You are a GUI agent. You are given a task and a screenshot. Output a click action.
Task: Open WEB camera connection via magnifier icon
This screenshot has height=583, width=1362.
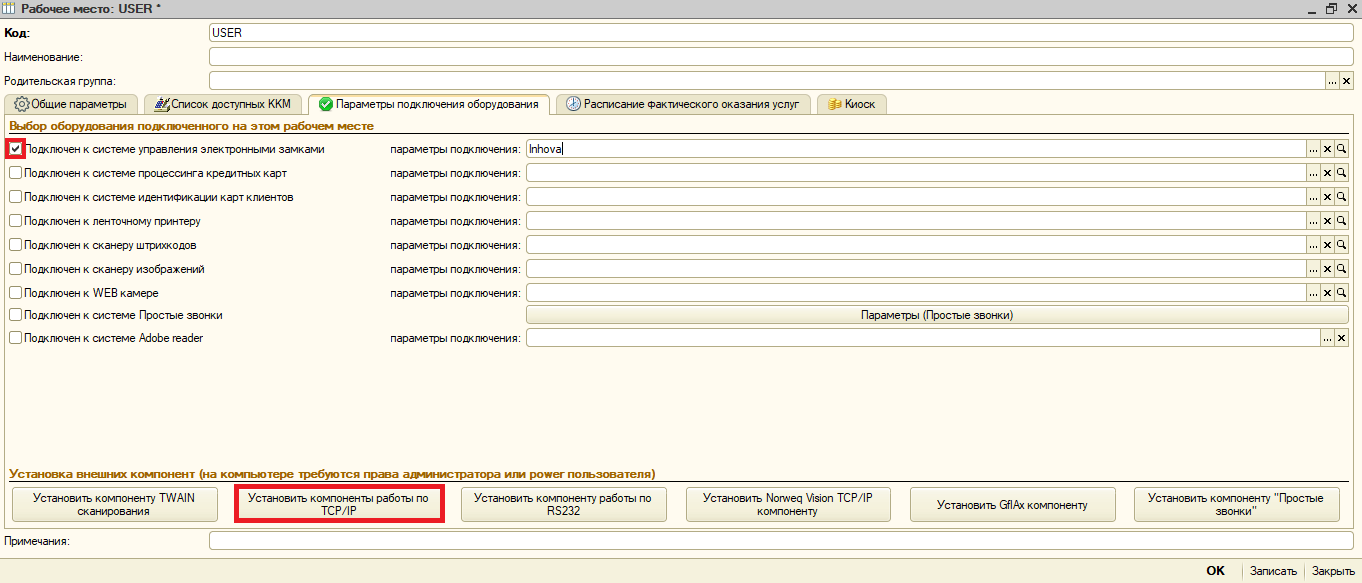1342,293
